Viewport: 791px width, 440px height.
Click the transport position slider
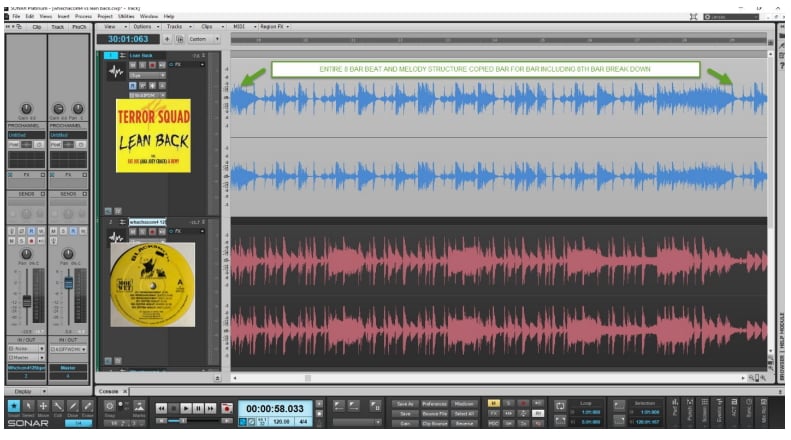point(183,420)
